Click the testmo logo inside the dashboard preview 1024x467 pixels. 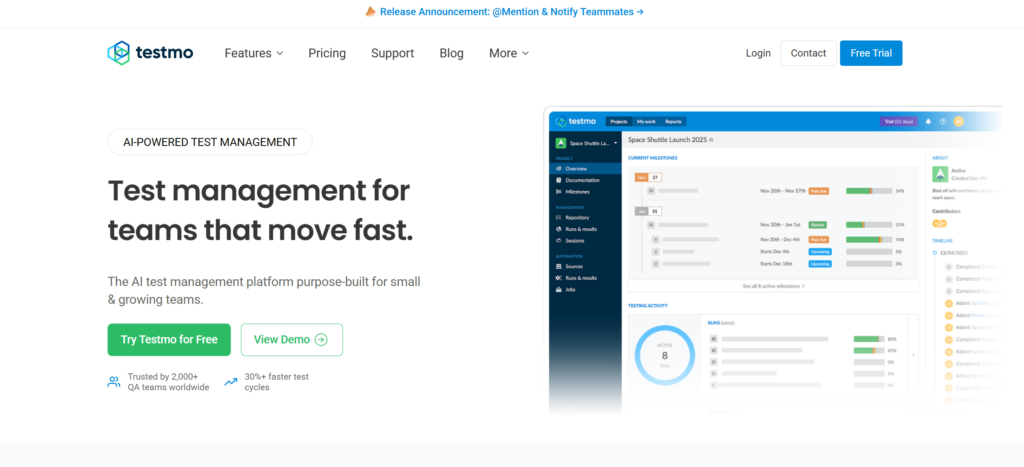click(577, 121)
